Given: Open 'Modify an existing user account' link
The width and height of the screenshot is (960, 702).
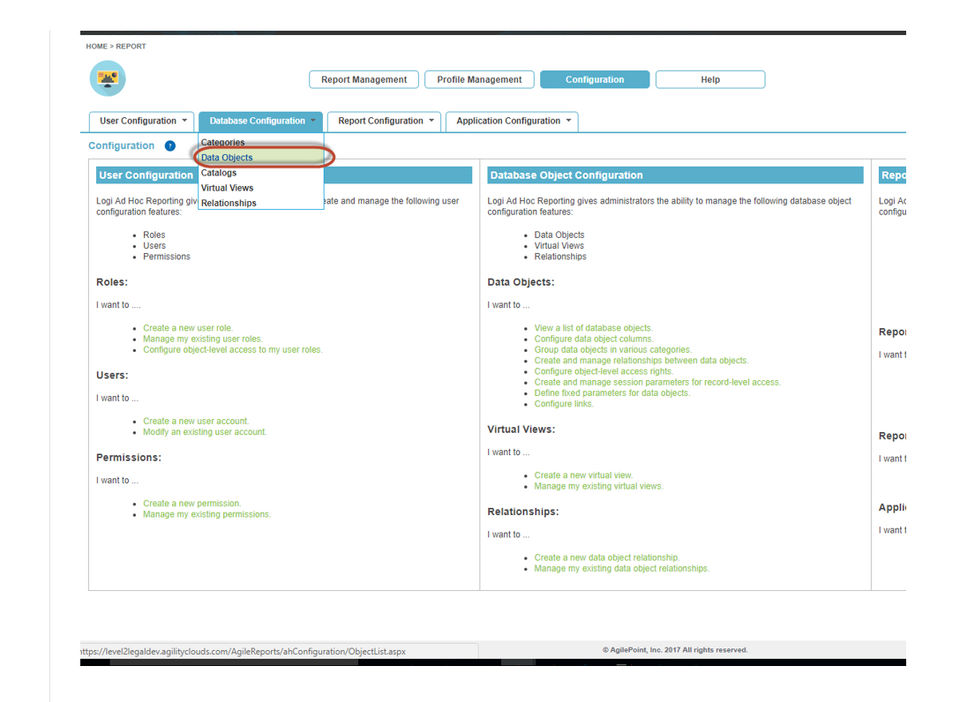Looking at the screenshot, I should pos(205,432).
